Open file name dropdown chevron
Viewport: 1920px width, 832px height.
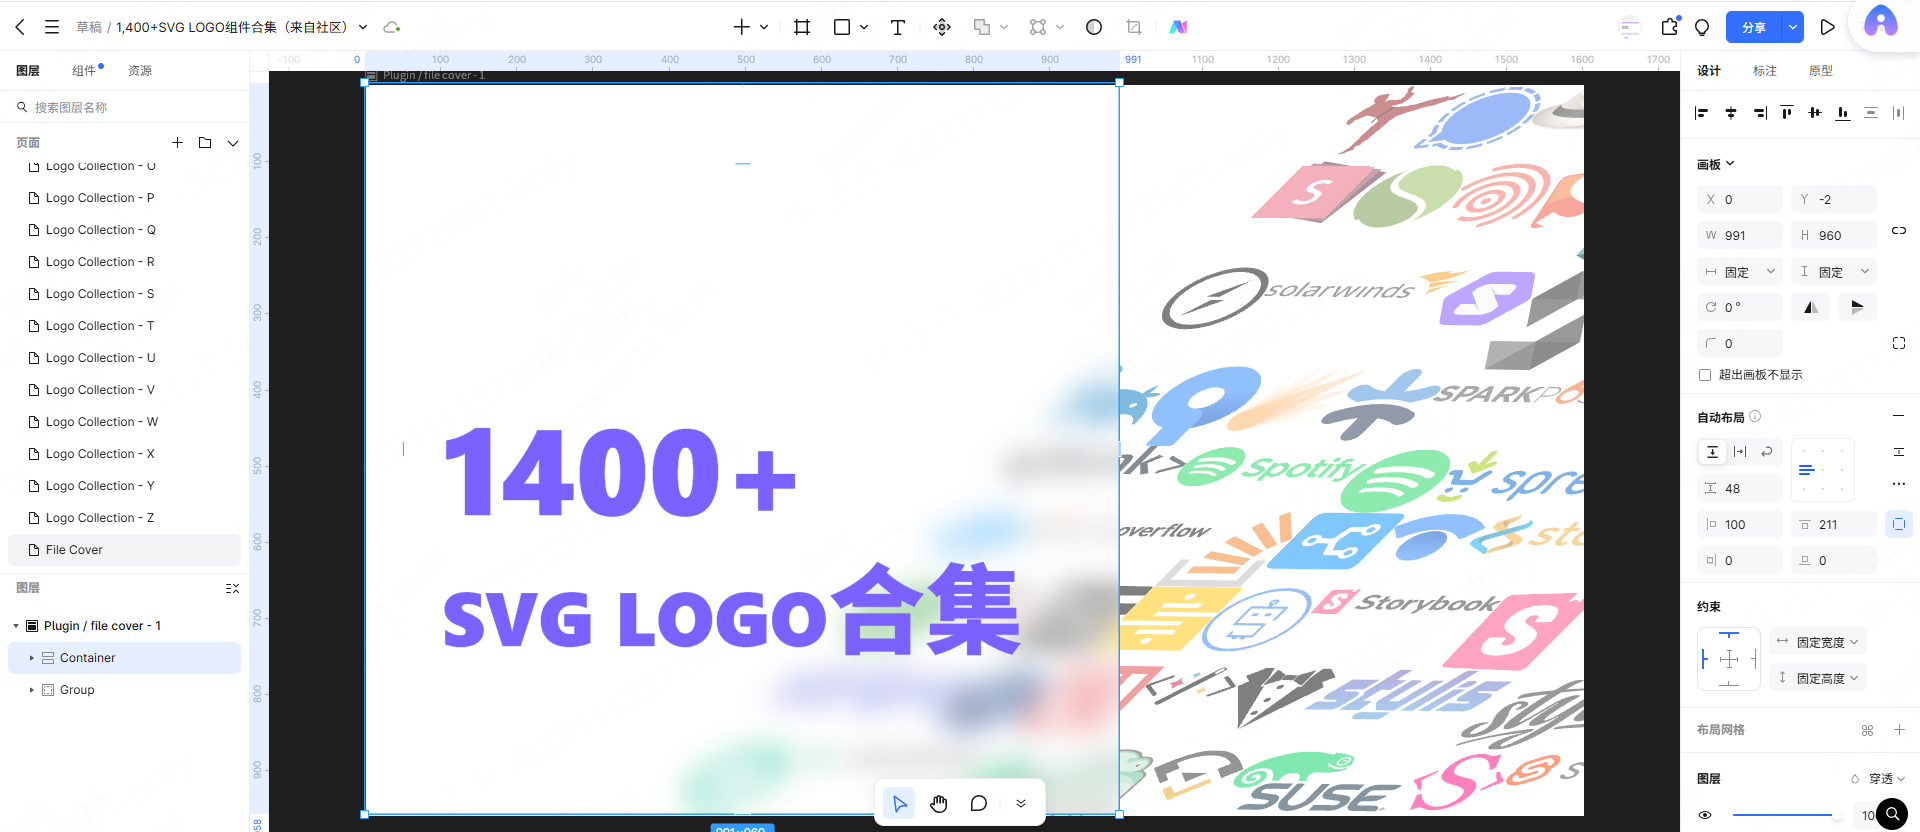[x=363, y=27]
